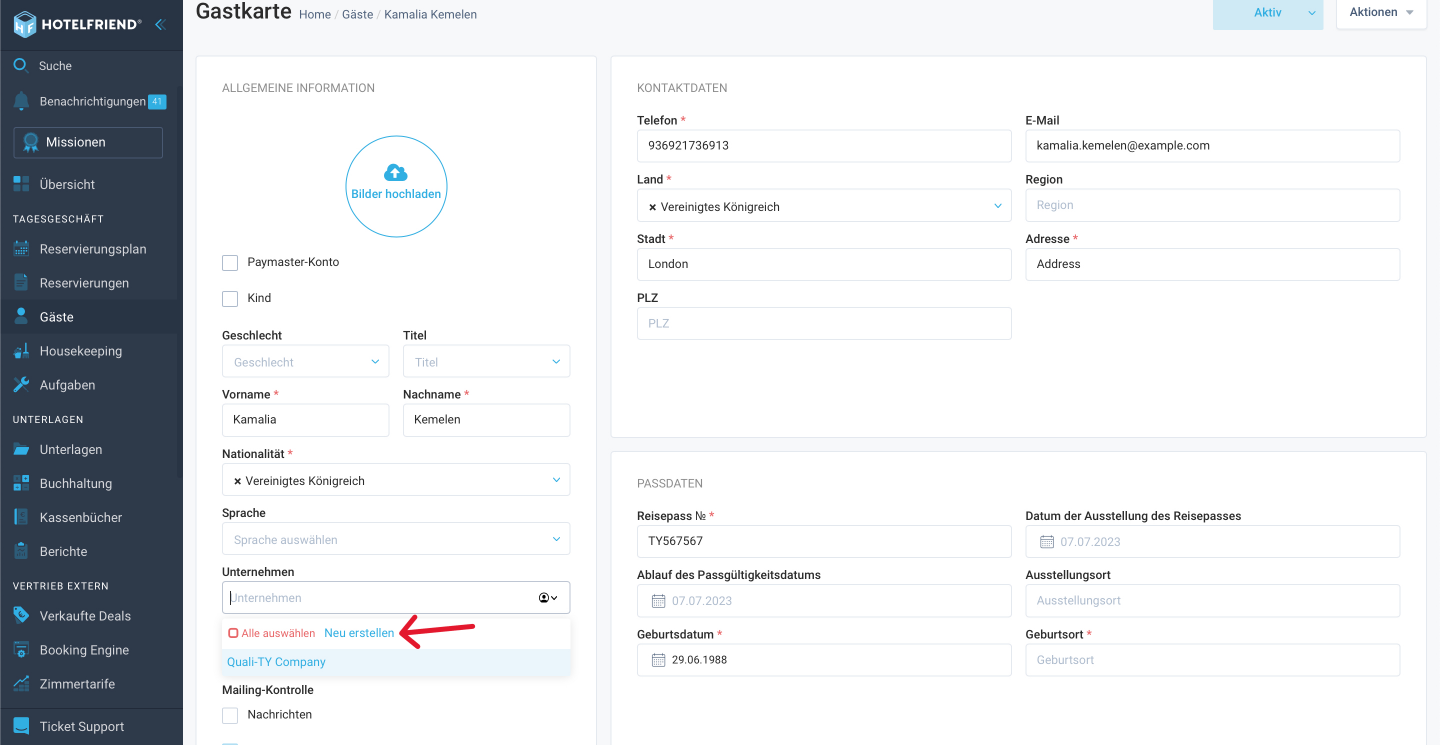Screen dimensions: 1440x745
Task: Click the Unterlagen folder icon
Action: [21, 450]
